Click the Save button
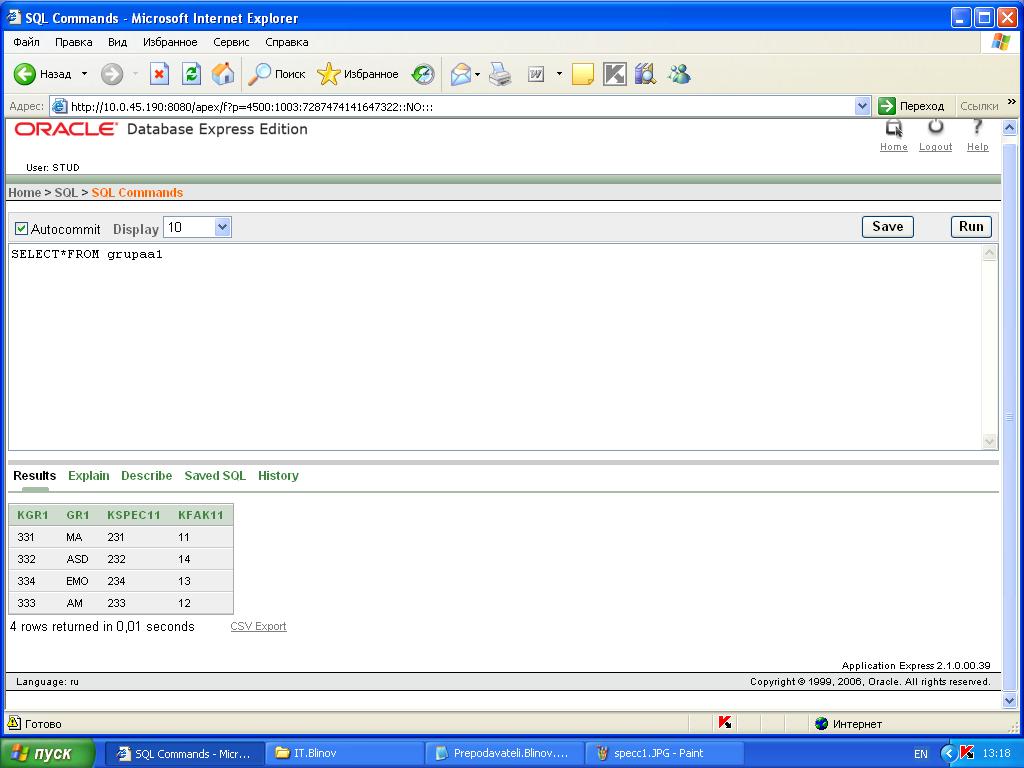Screen dimensions: 1024x768 (888, 227)
